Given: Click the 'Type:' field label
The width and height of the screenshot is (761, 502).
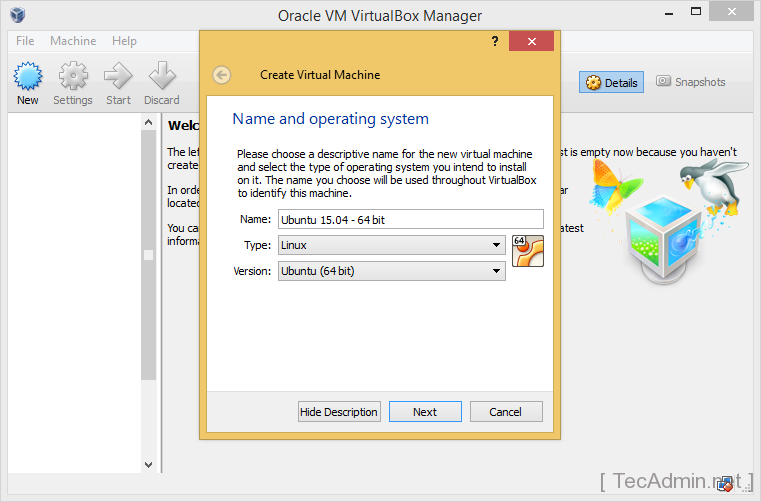Looking at the screenshot, I should pyautogui.click(x=258, y=245).
